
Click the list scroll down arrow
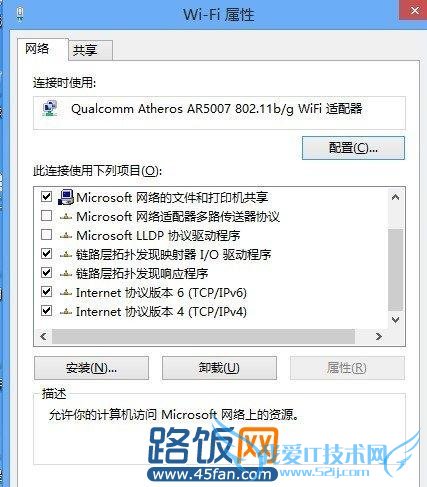[396, 320]
